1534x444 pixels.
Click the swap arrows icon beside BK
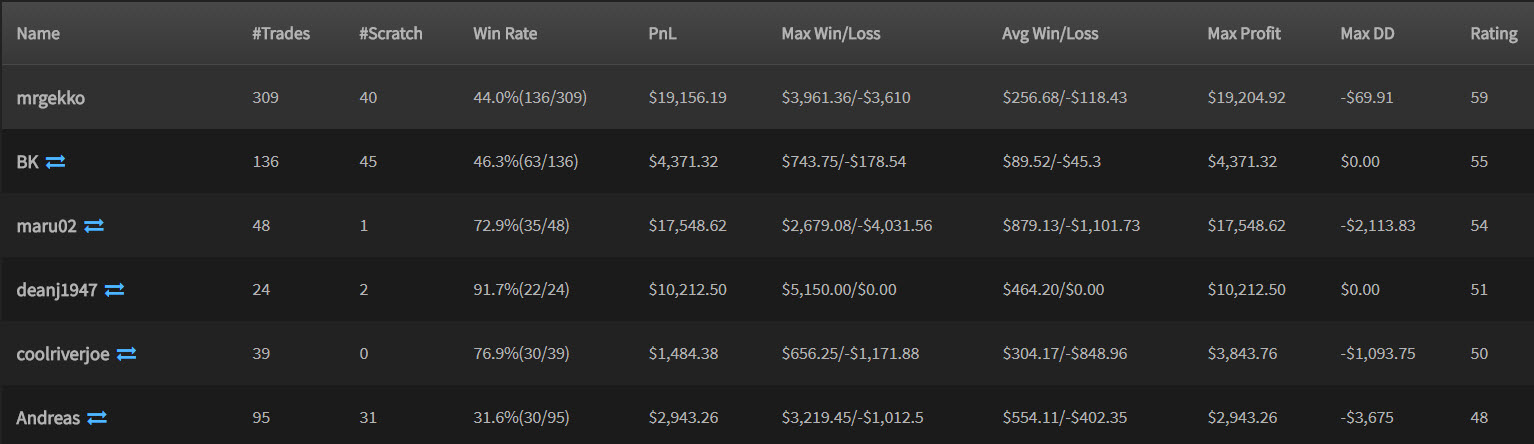(x=55, y=161)
